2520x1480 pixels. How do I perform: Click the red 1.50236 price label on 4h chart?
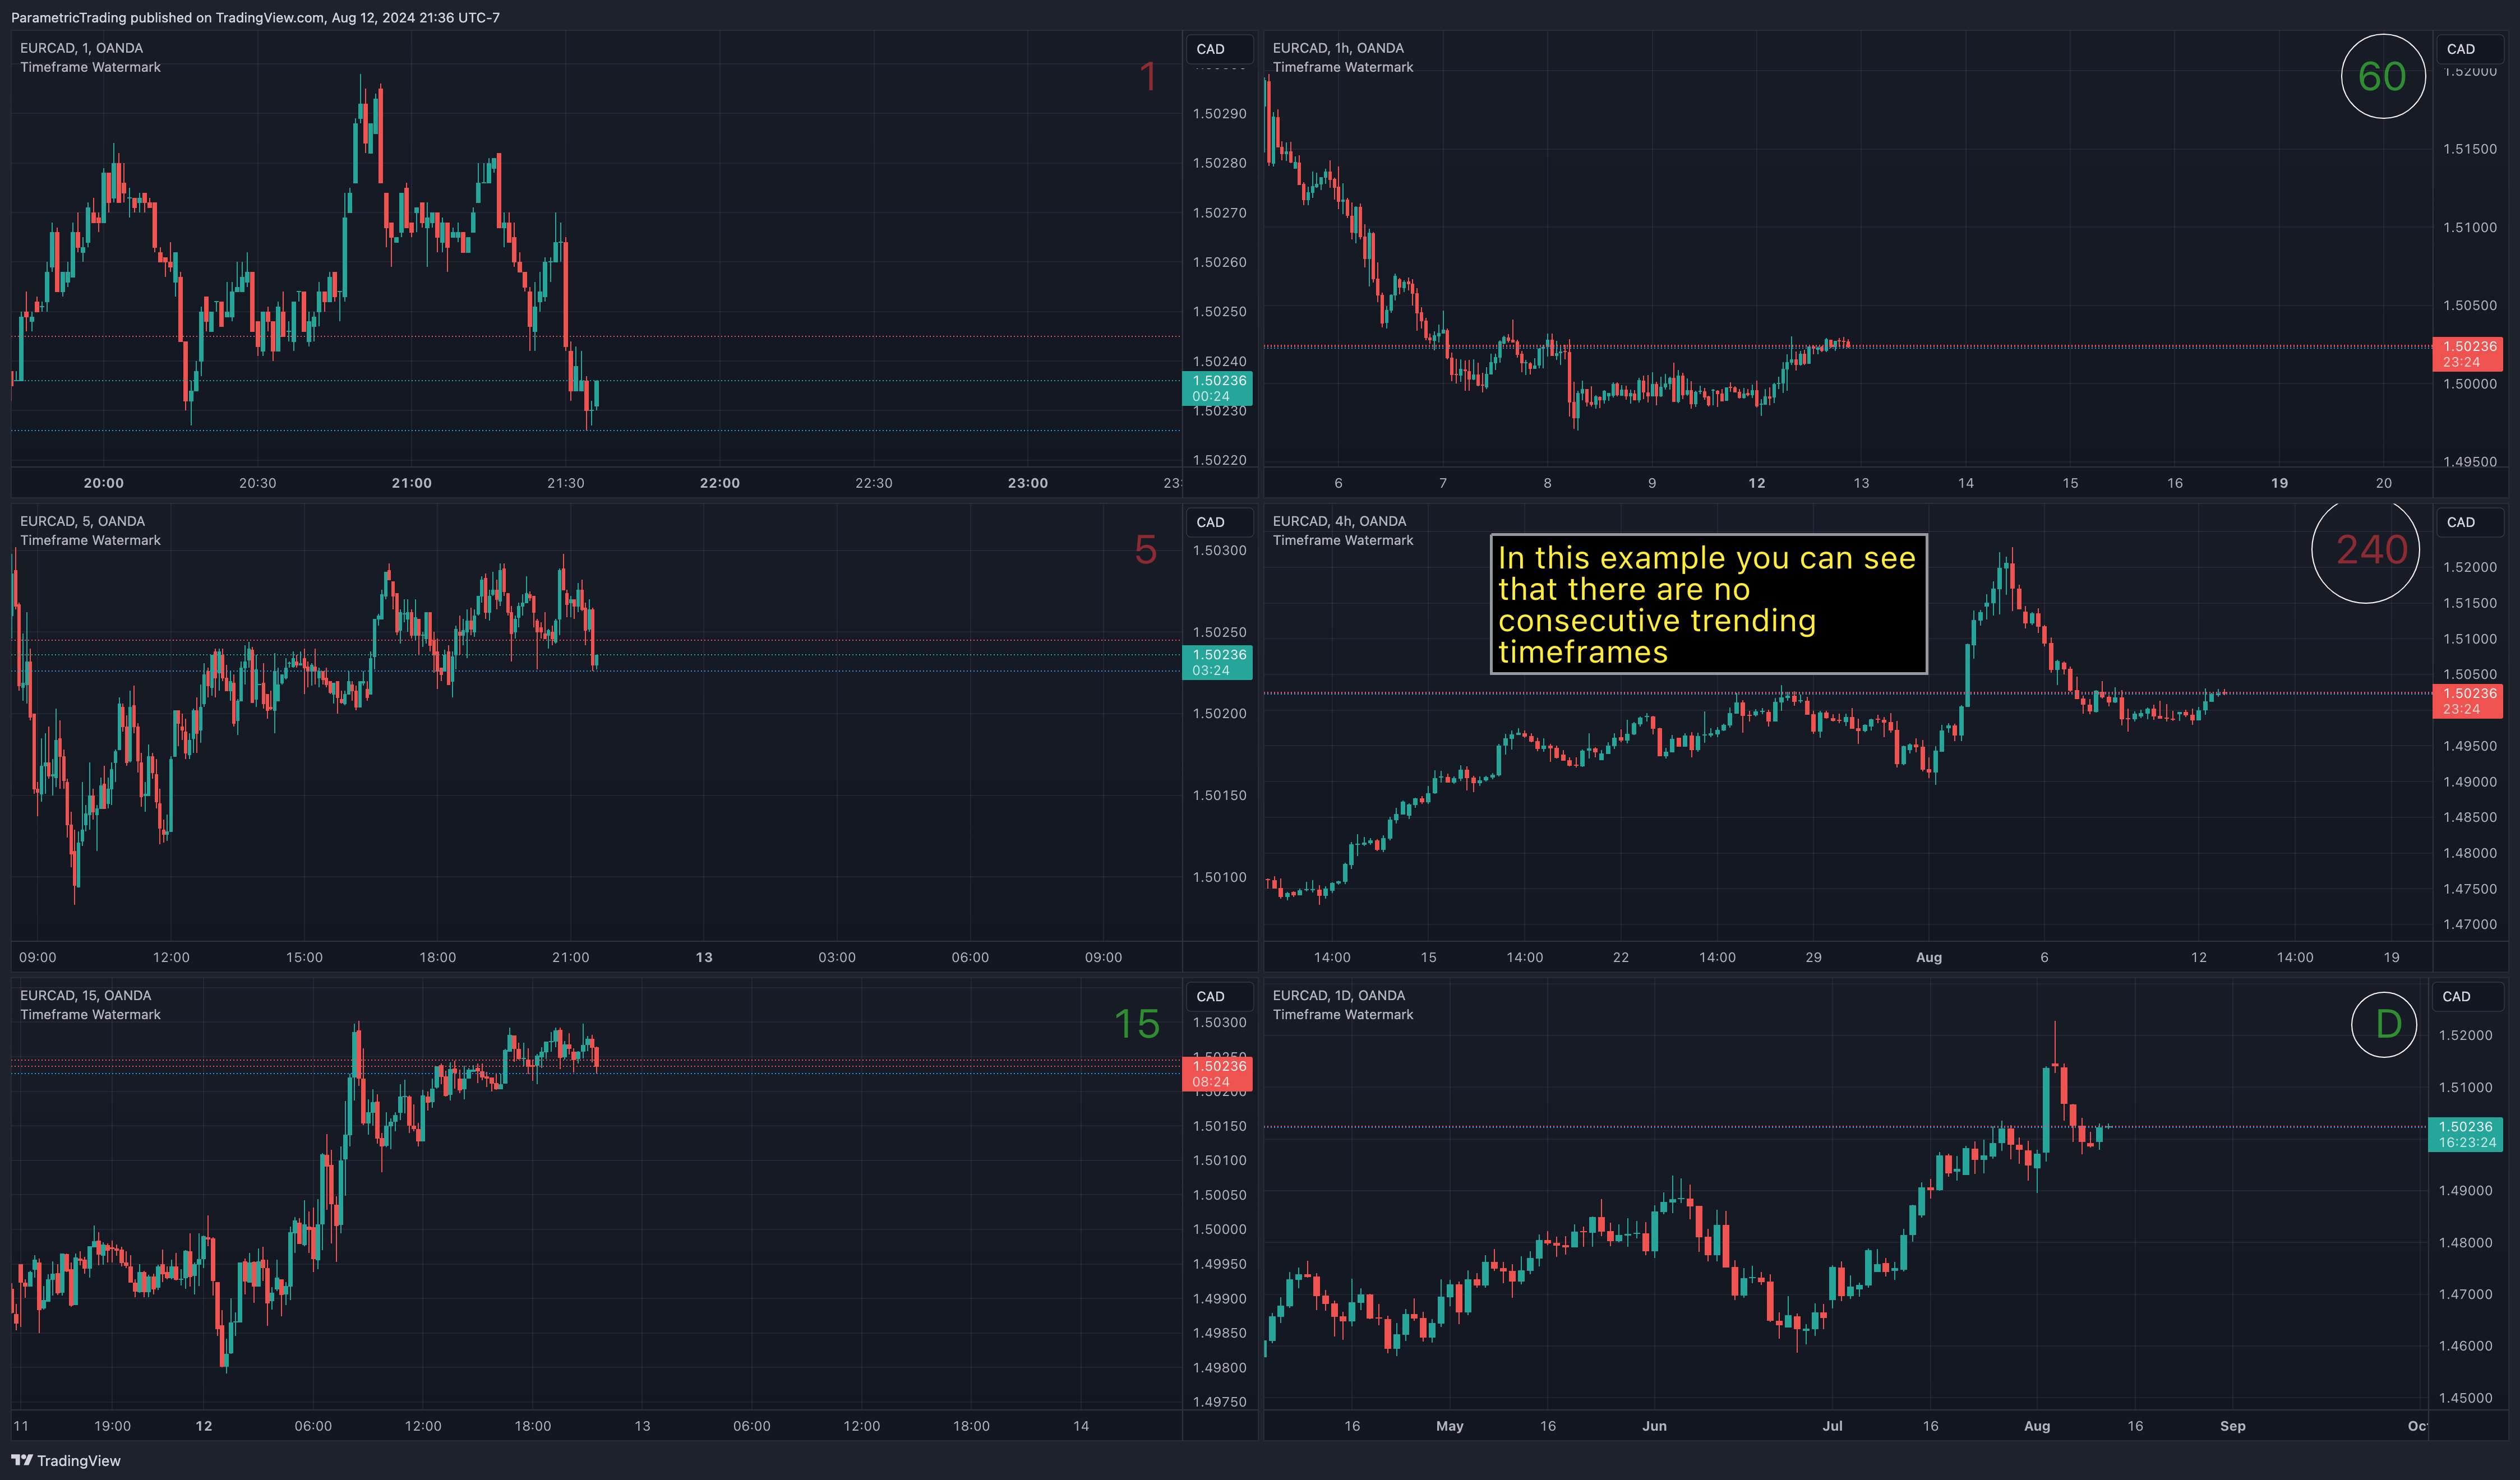[x=2468, y=701]
